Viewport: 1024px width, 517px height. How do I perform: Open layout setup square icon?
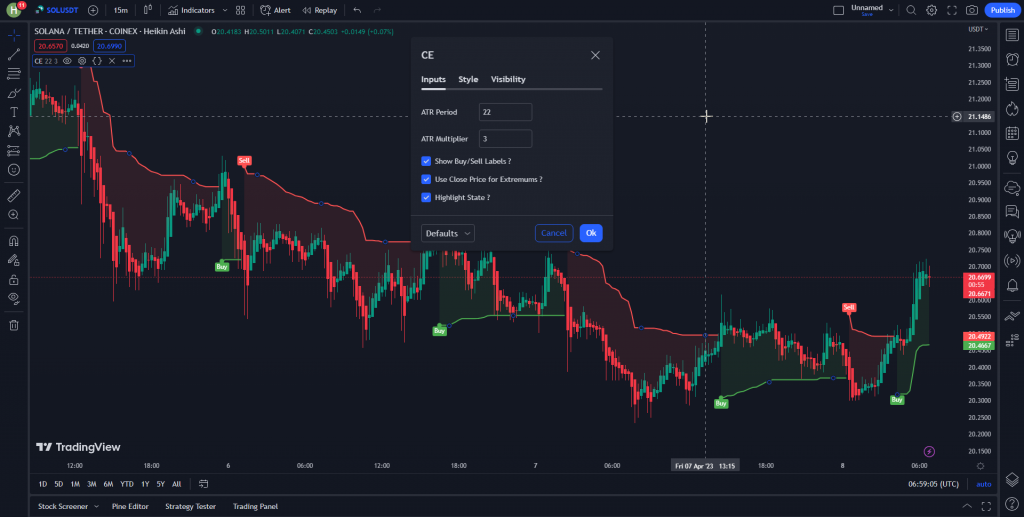[839, 10]
